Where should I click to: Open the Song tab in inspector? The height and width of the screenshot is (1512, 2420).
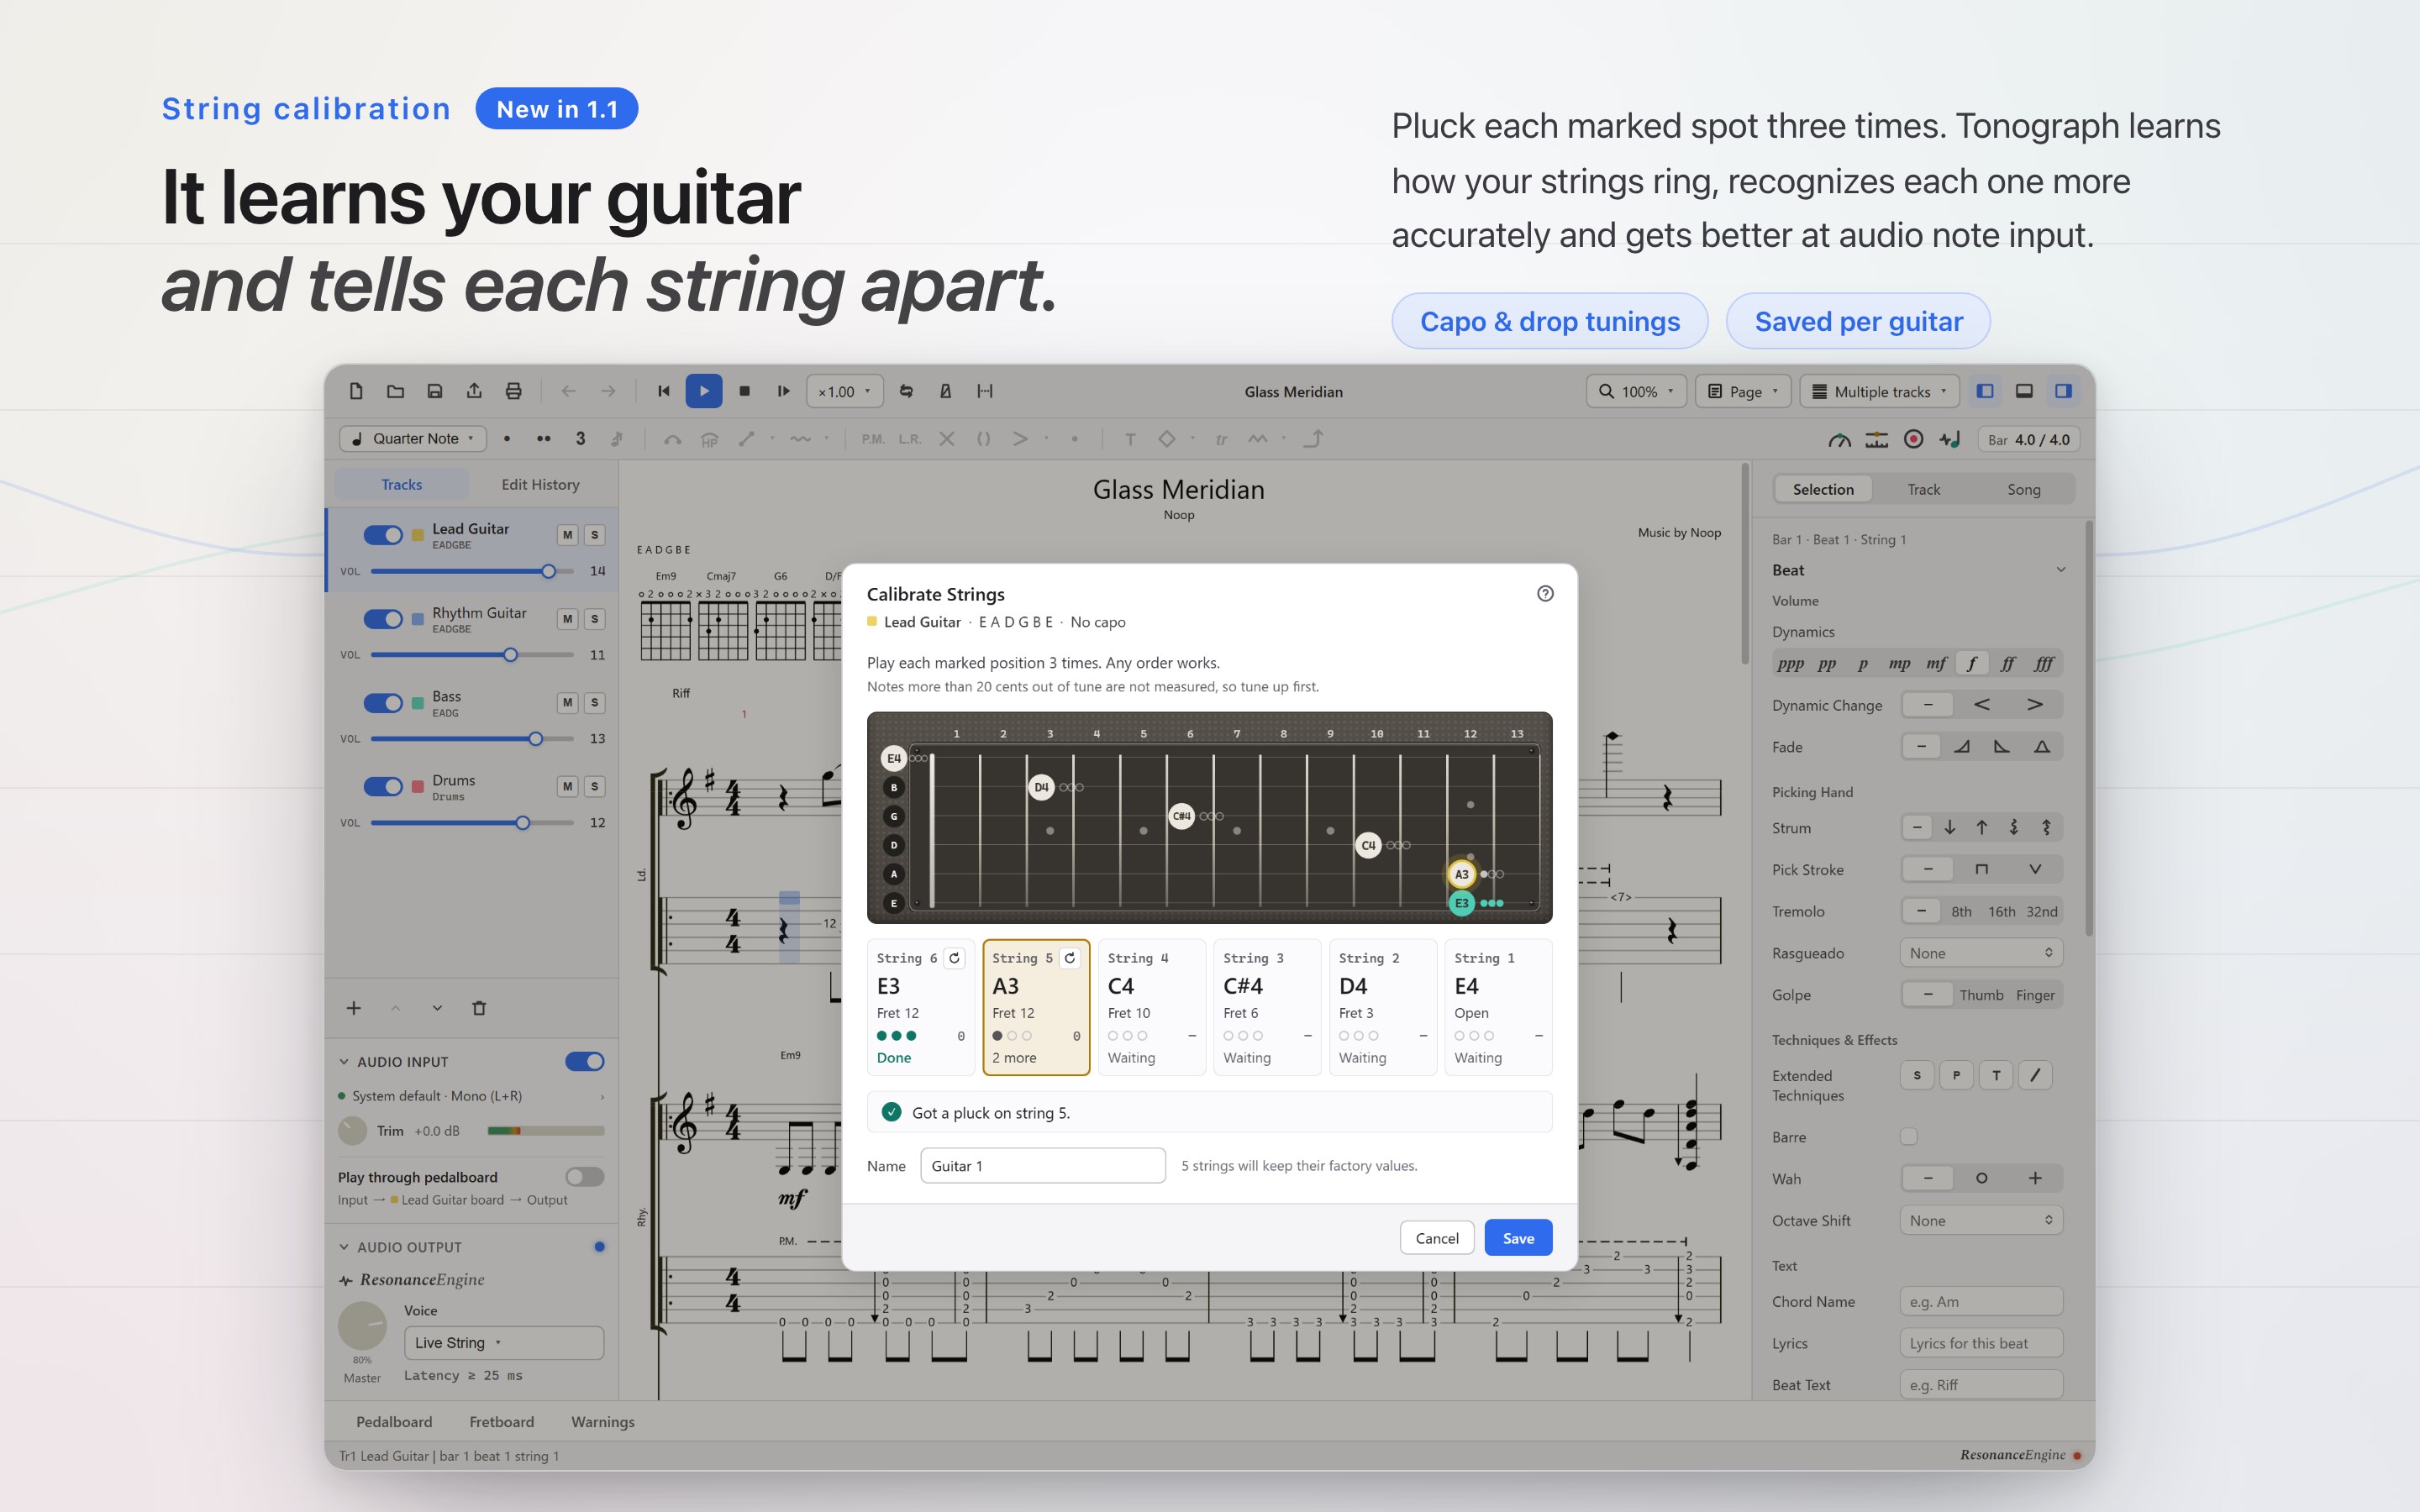click(2023, 489)
